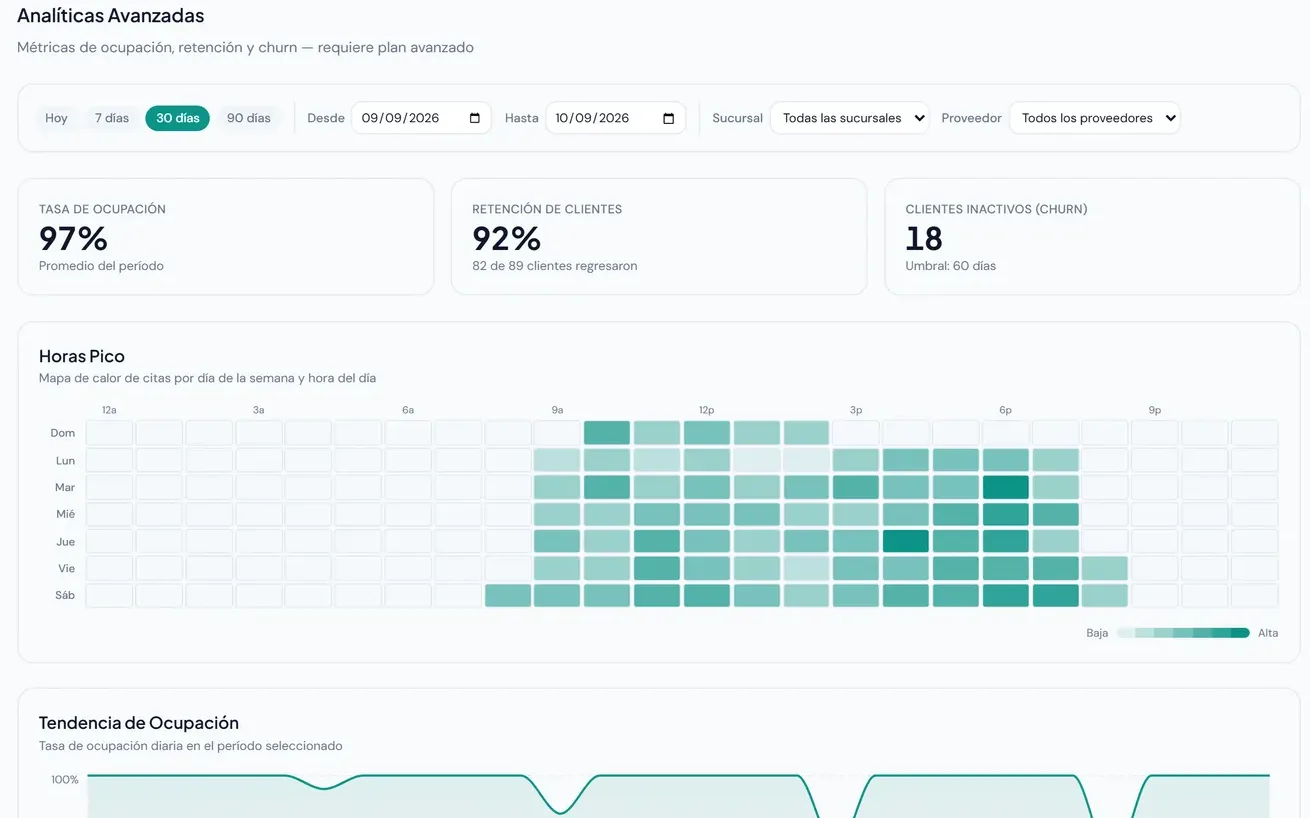The height and width of the screenshot is (818, 1310).
Task: Open the Hasta date calendar picker icon
Action: [x=668, y=118]
